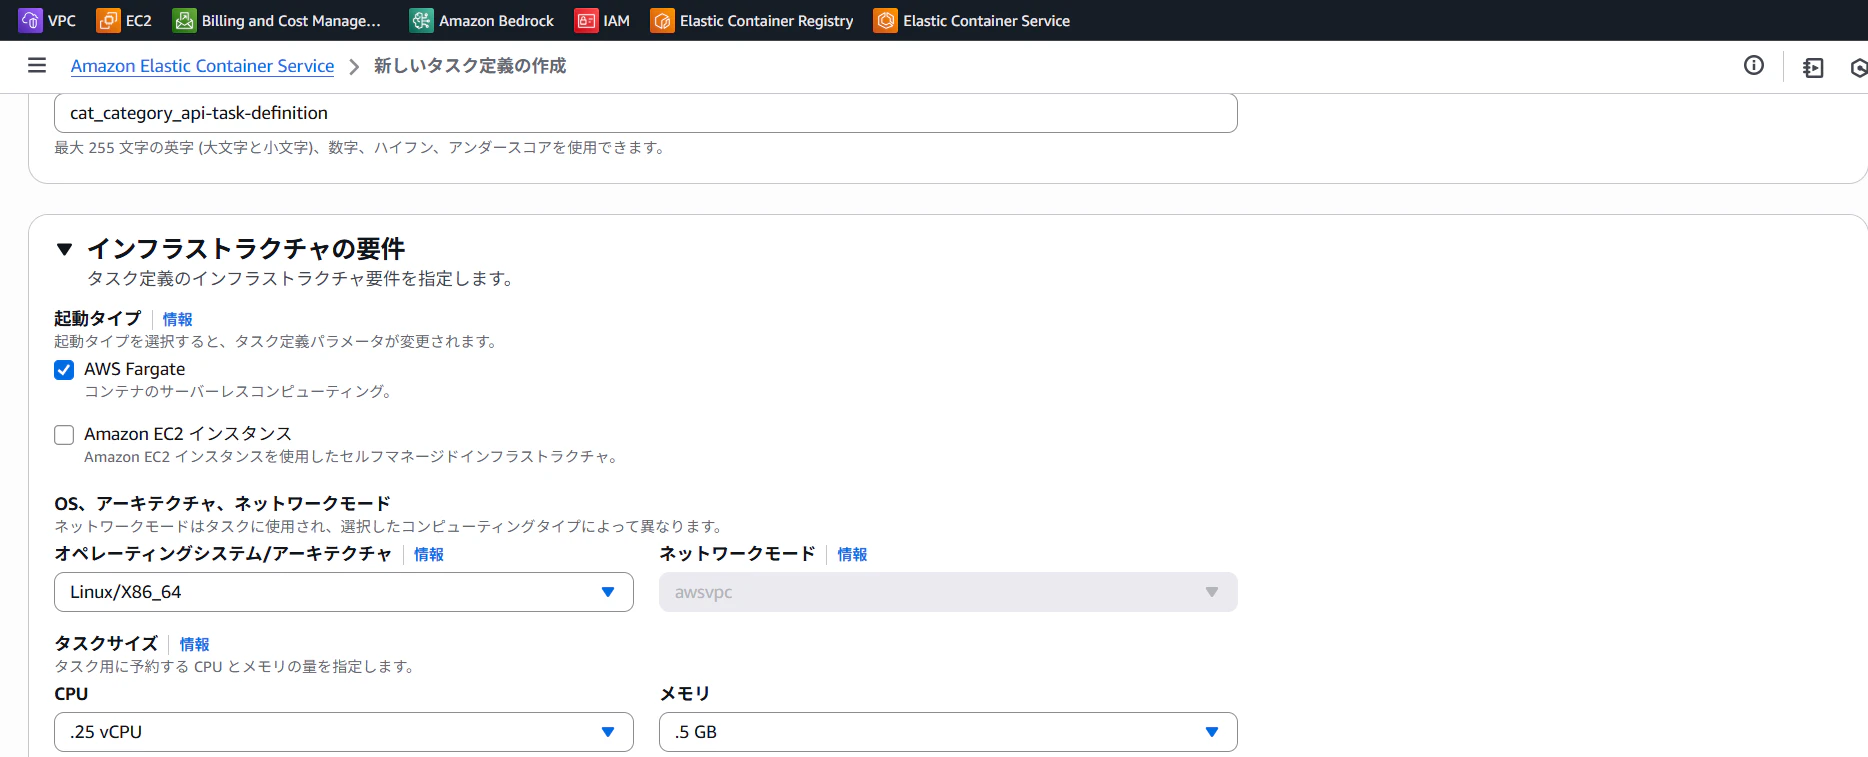Click the オペレーティングシステム/アーキテクチャ field label

tap(223, 553)
